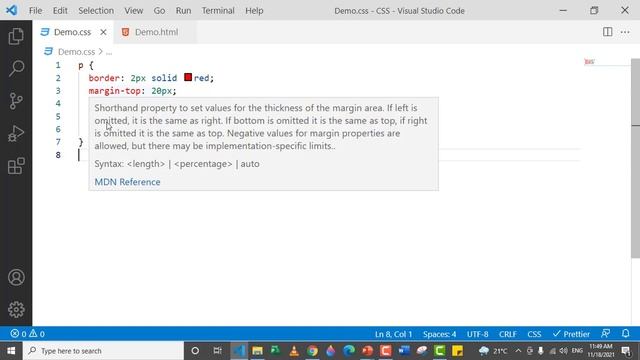Close the Demo.css tab
Image resolution: width=640 pixels, height=360 pixels.
pos(103,32)
